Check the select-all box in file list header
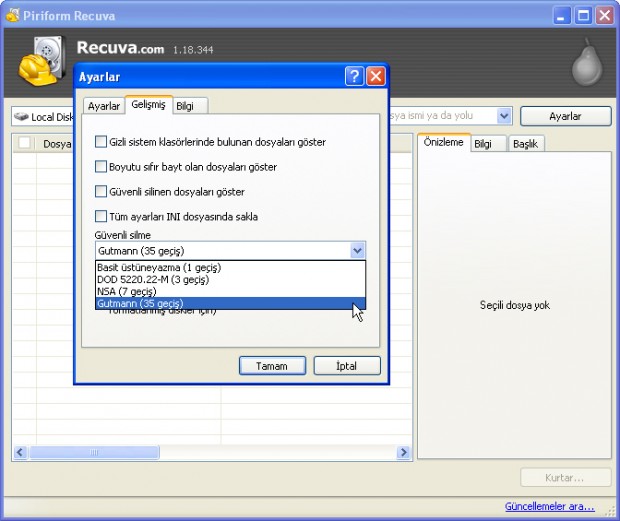This screenshot has height=521, width=620. (x=25, y=143)
